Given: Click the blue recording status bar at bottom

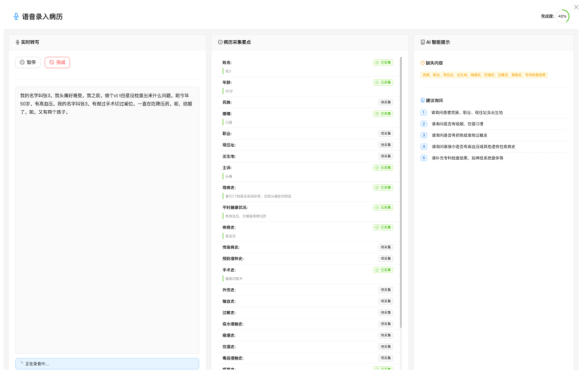Looking at the screenshot, I should (107, 364).
